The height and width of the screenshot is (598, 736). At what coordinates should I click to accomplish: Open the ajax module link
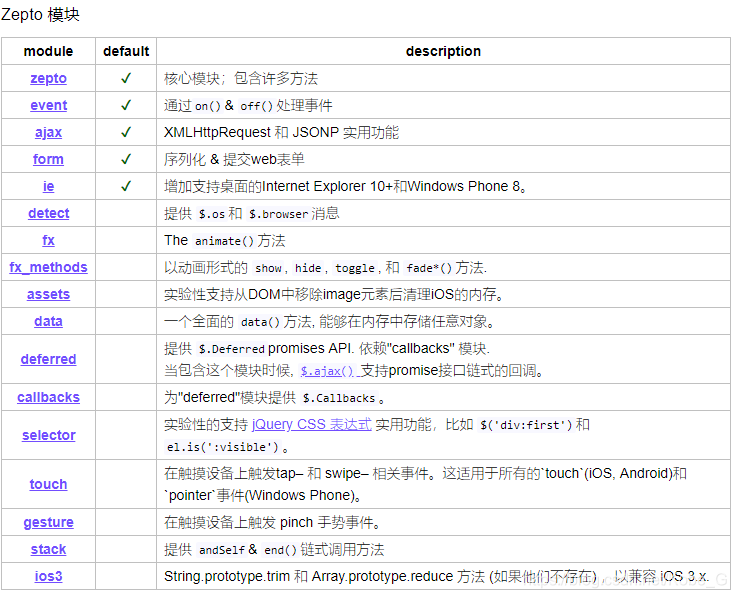point(48,132)
